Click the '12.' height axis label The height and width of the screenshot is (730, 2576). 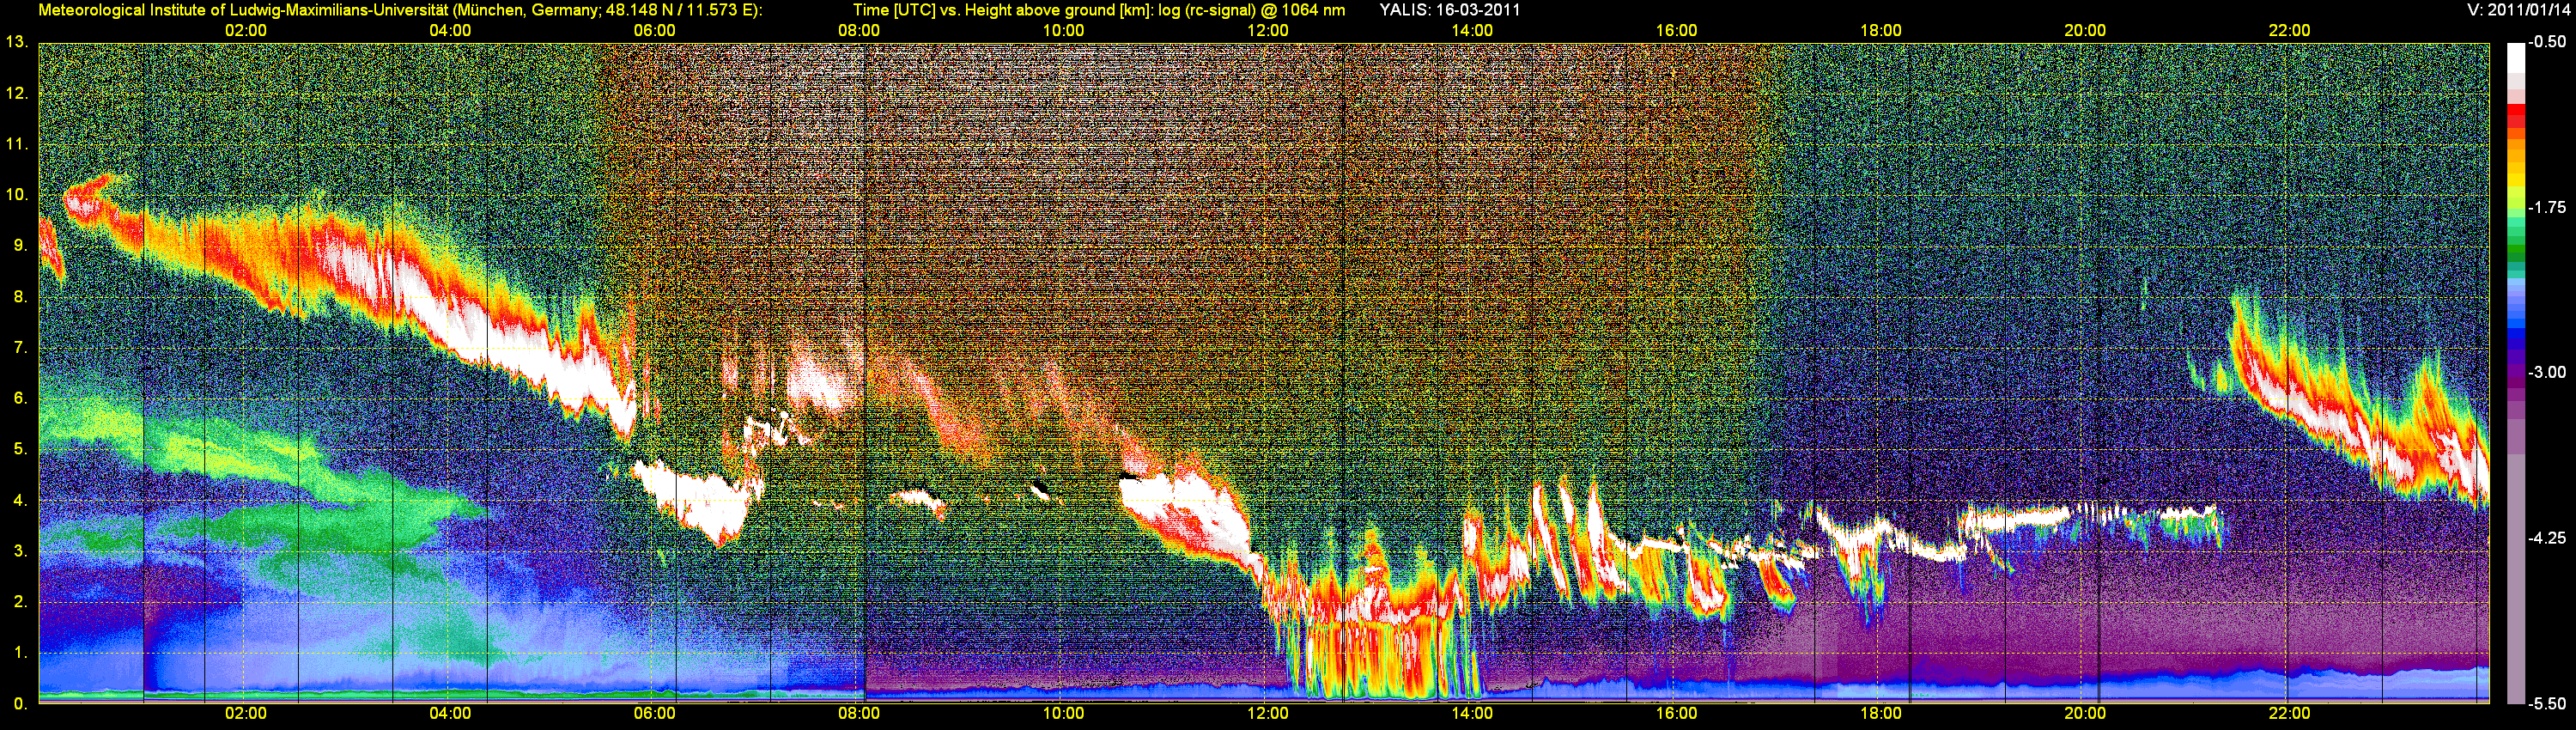tap(17, 93)
